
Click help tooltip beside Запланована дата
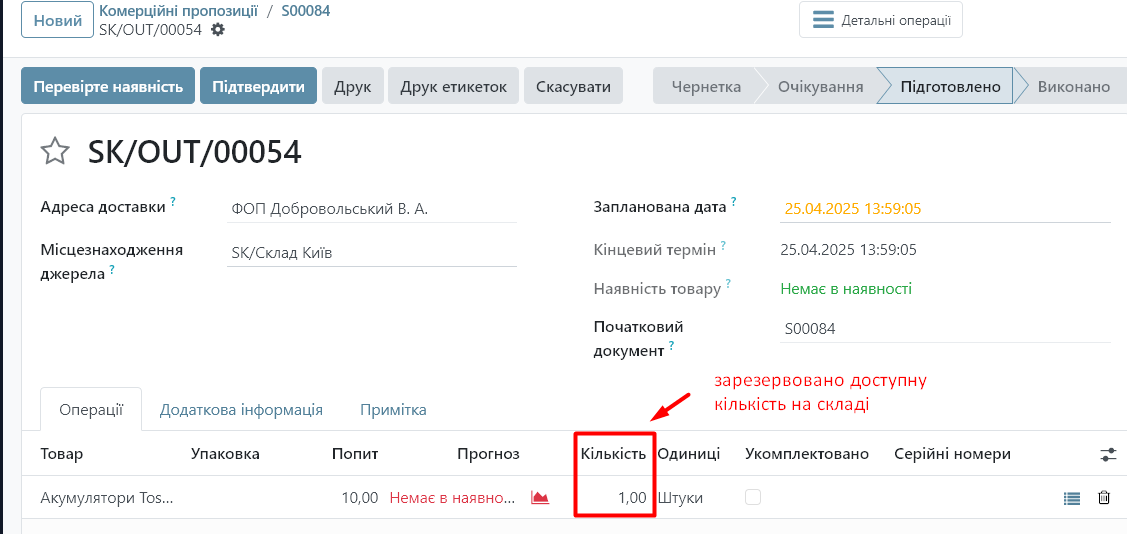coord(734,202)
